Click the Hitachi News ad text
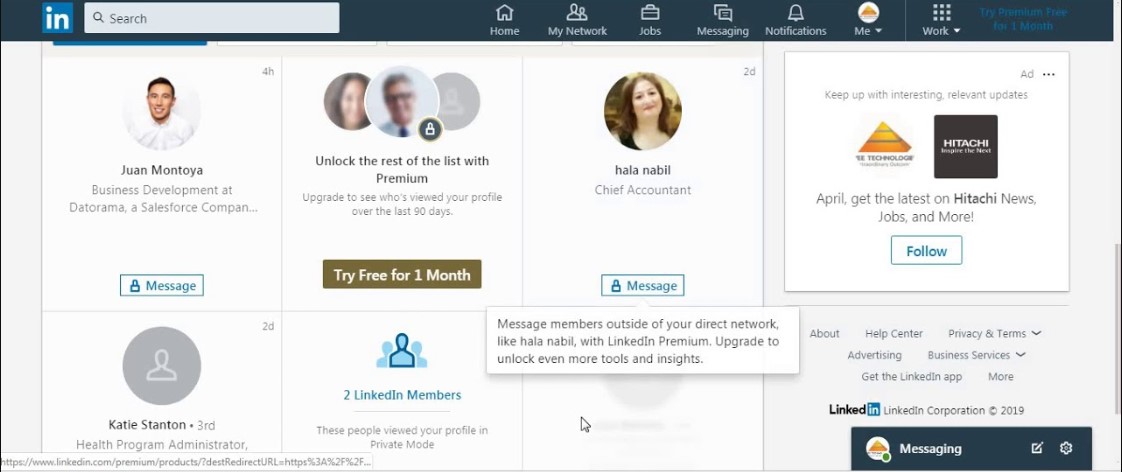The image size is (1122, 472). pyautogui.click(x=927, y=207)
